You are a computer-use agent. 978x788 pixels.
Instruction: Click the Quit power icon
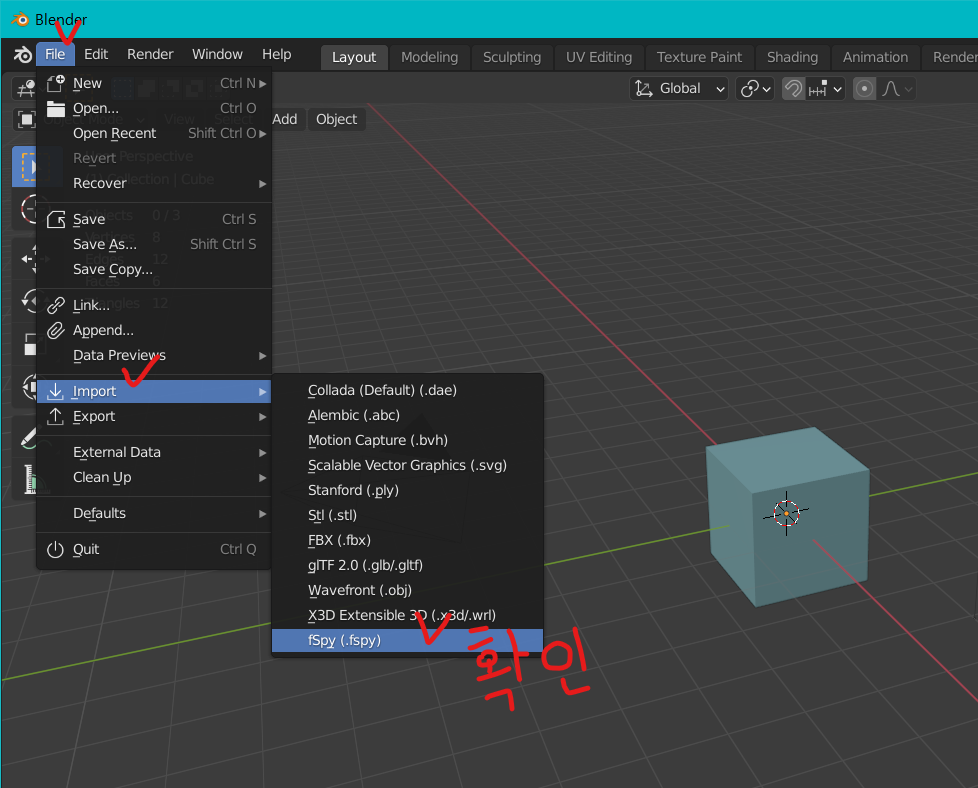(56, 550)
